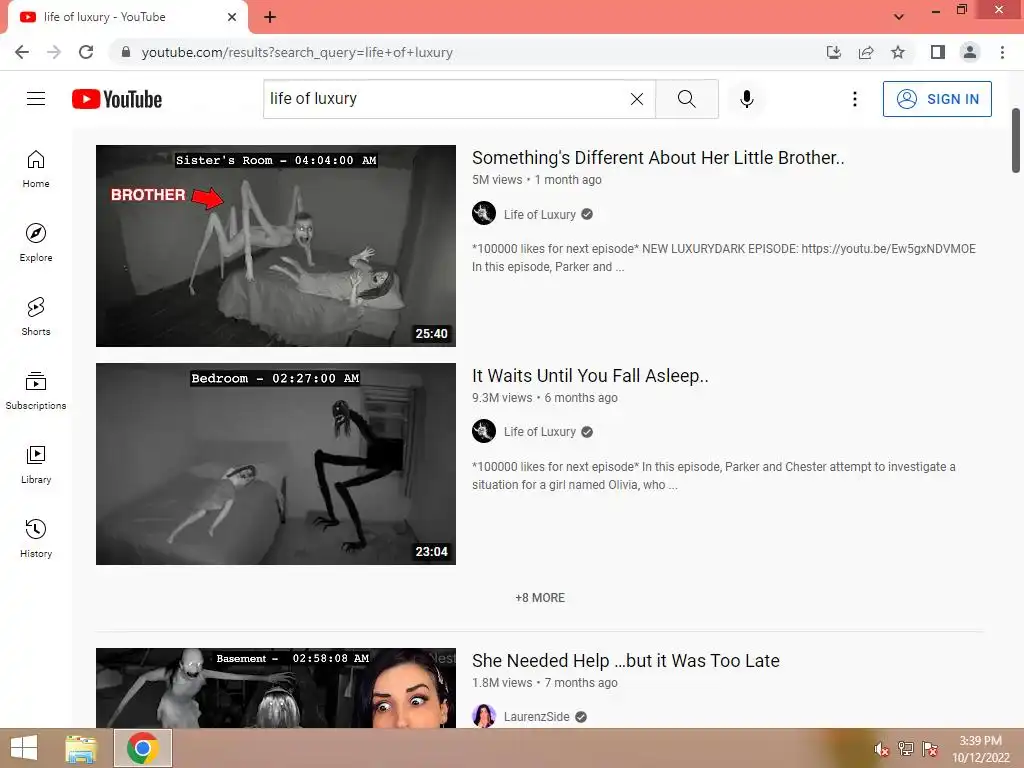The image size is (1024, 768).
Task: Open YouTube settings three-dot menu
Action: tap(854, 99)
